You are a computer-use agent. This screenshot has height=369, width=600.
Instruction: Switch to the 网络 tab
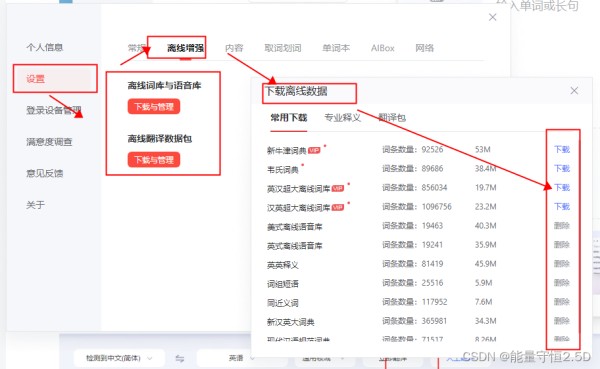coord(425,48)
